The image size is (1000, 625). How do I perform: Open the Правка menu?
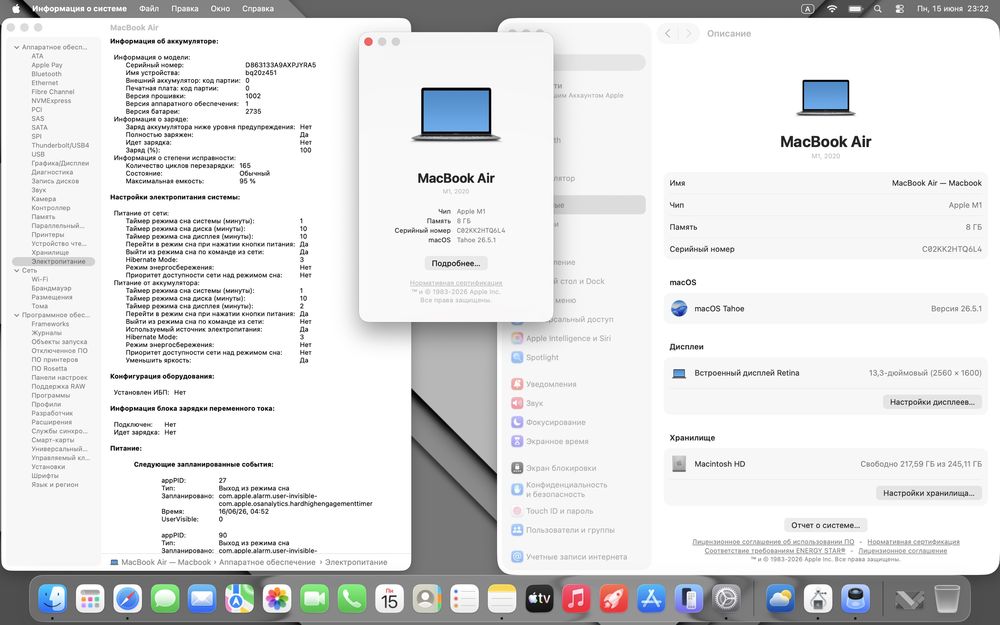184,8
